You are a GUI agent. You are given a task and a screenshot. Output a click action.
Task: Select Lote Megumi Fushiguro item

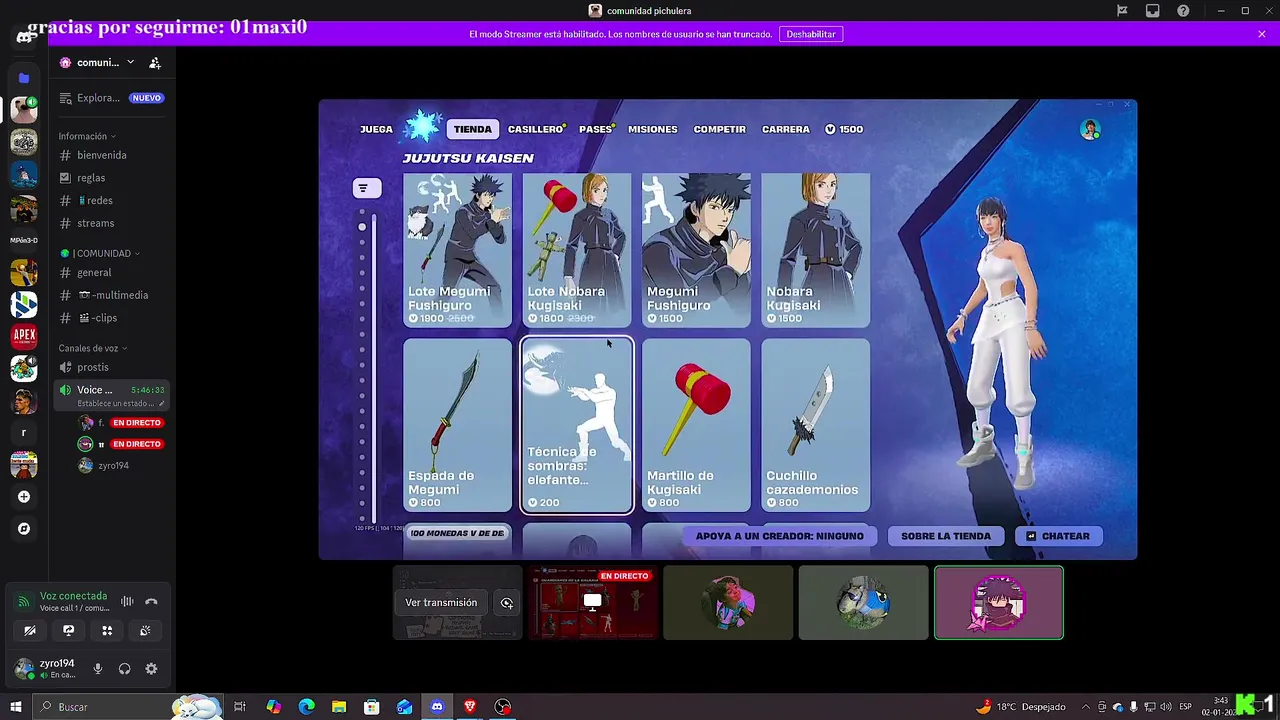(457, 250)
